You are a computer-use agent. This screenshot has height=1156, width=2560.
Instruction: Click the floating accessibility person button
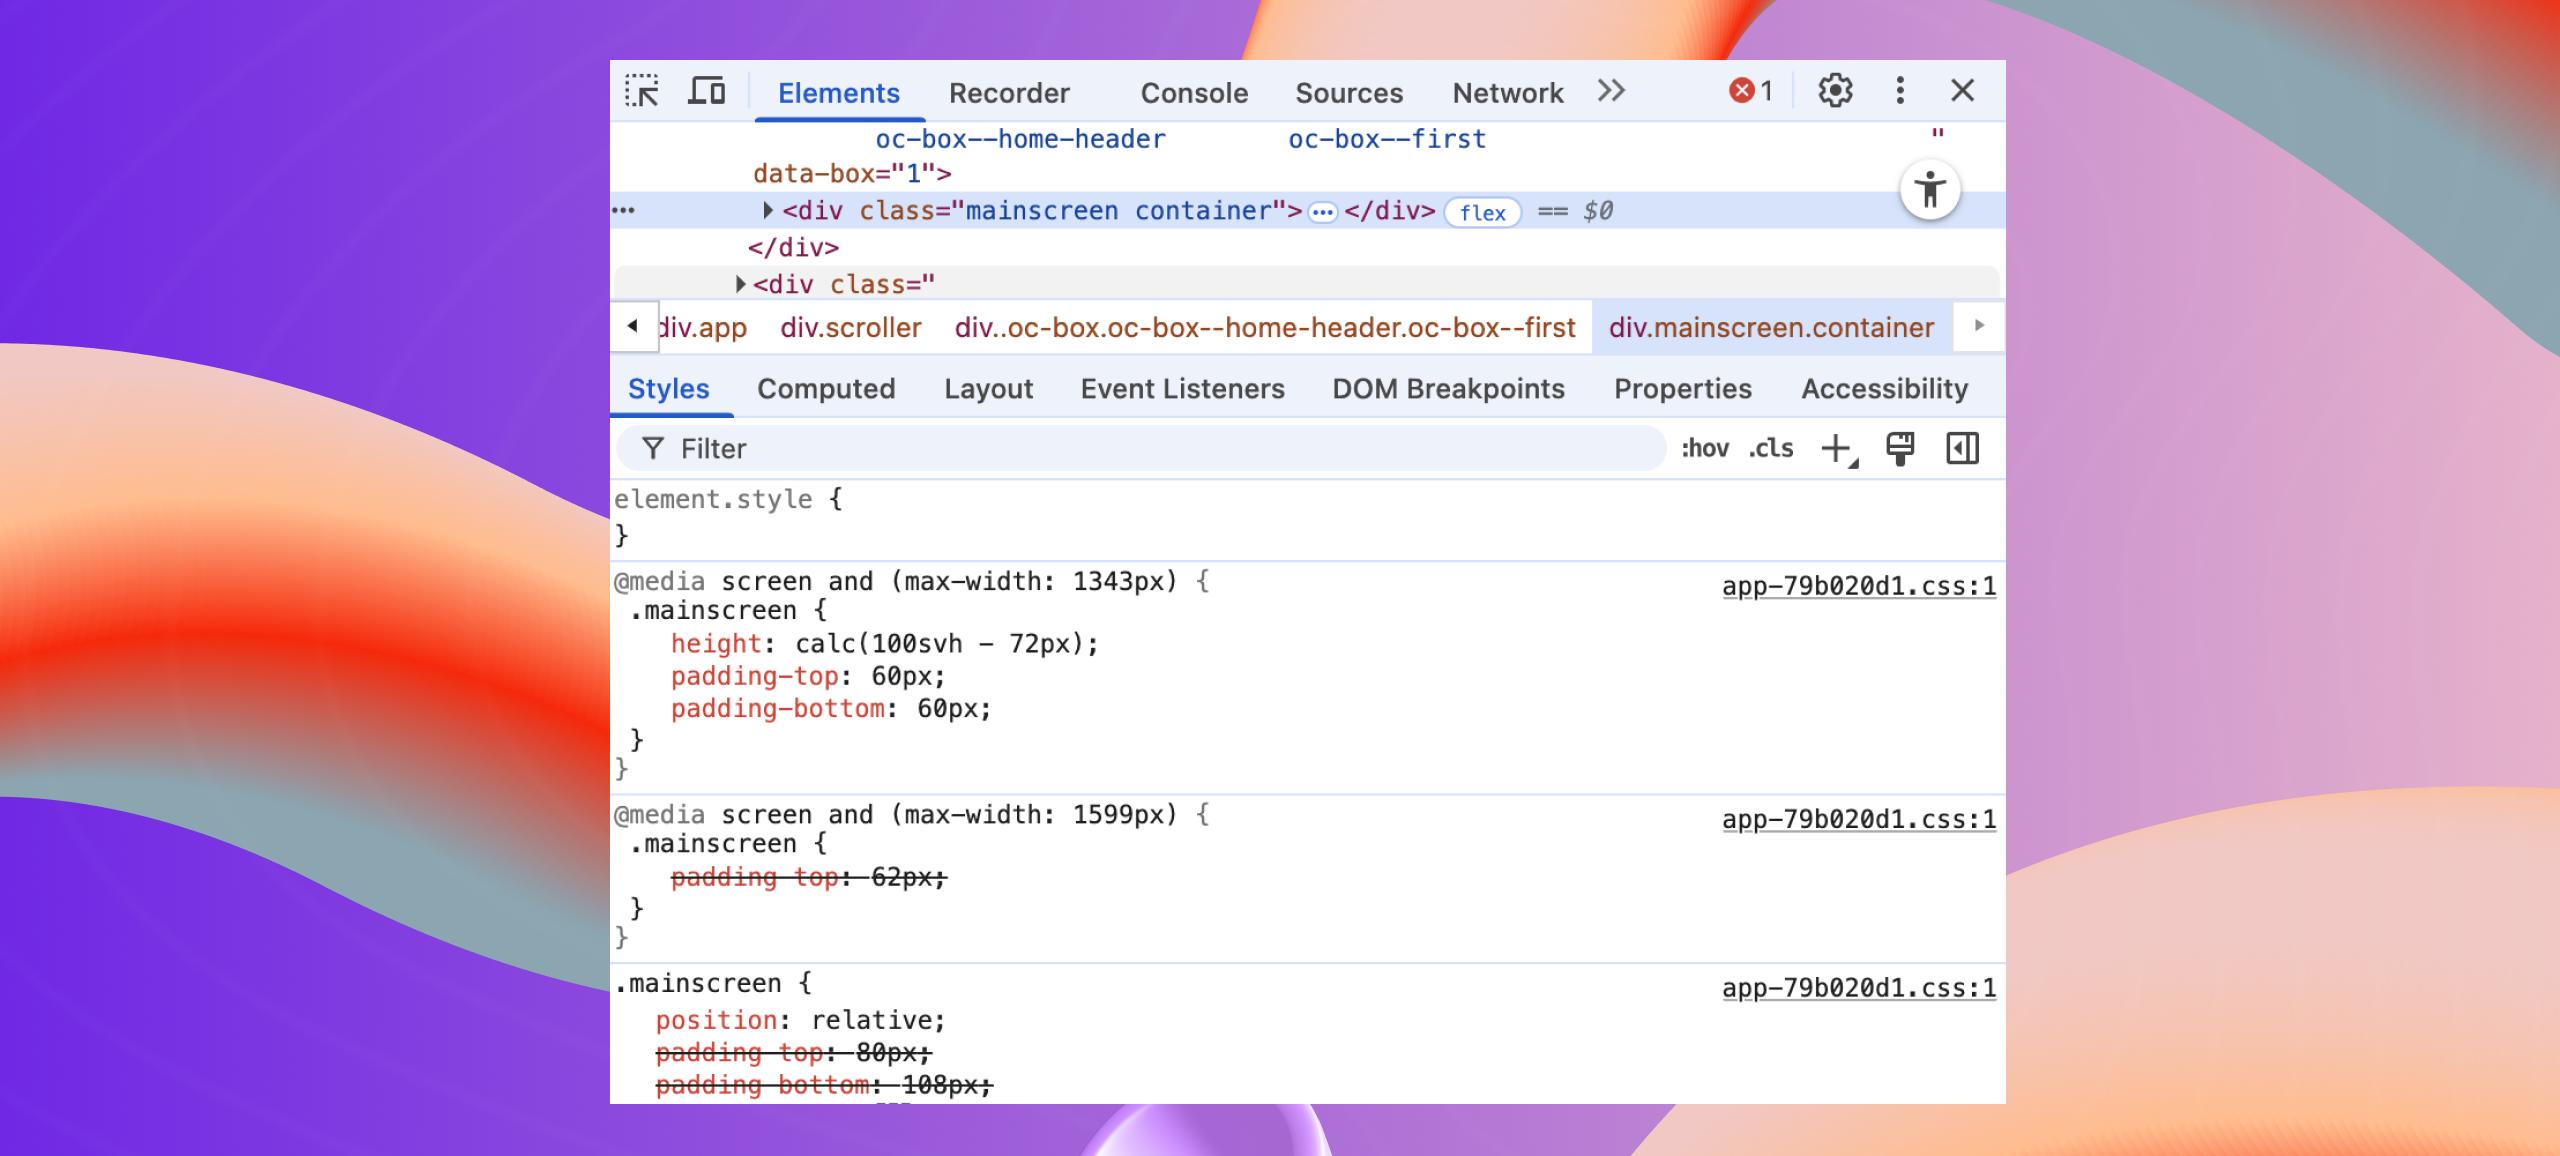pyautogui.click(x=1930, y=190)
